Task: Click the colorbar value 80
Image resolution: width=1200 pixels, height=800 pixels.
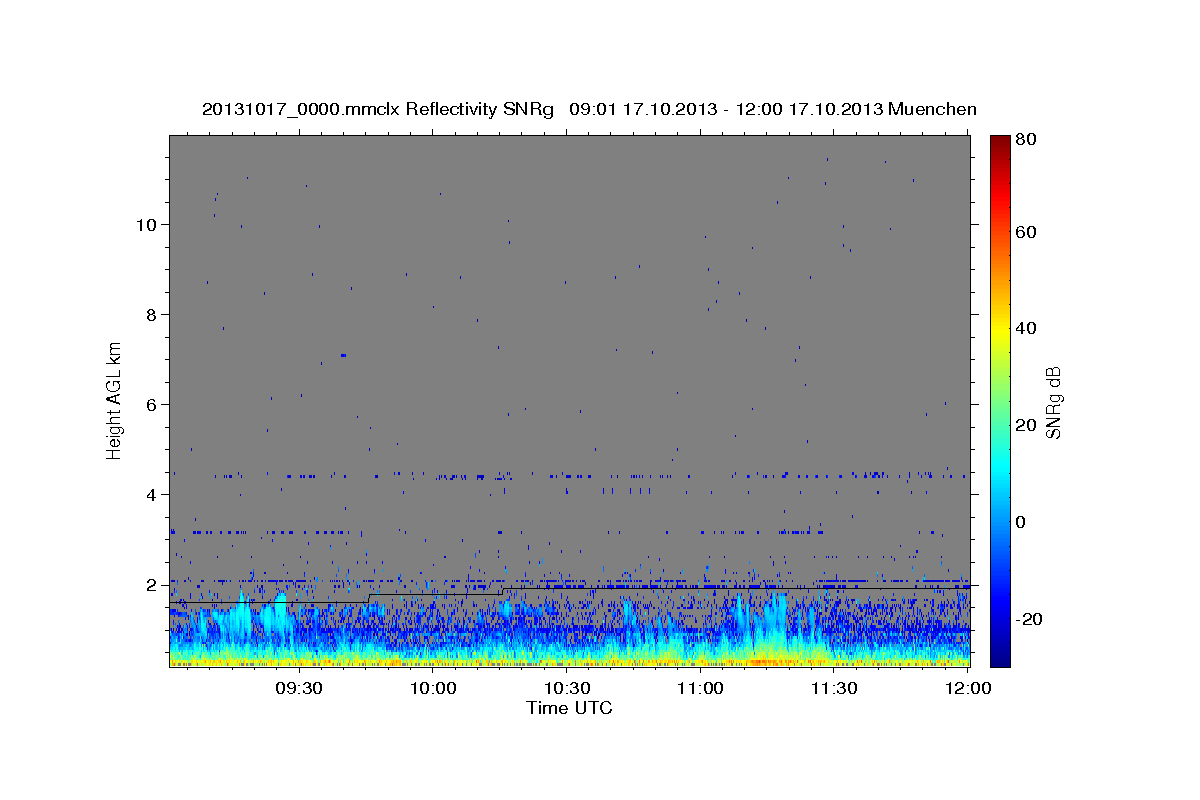Action: 1026,140
